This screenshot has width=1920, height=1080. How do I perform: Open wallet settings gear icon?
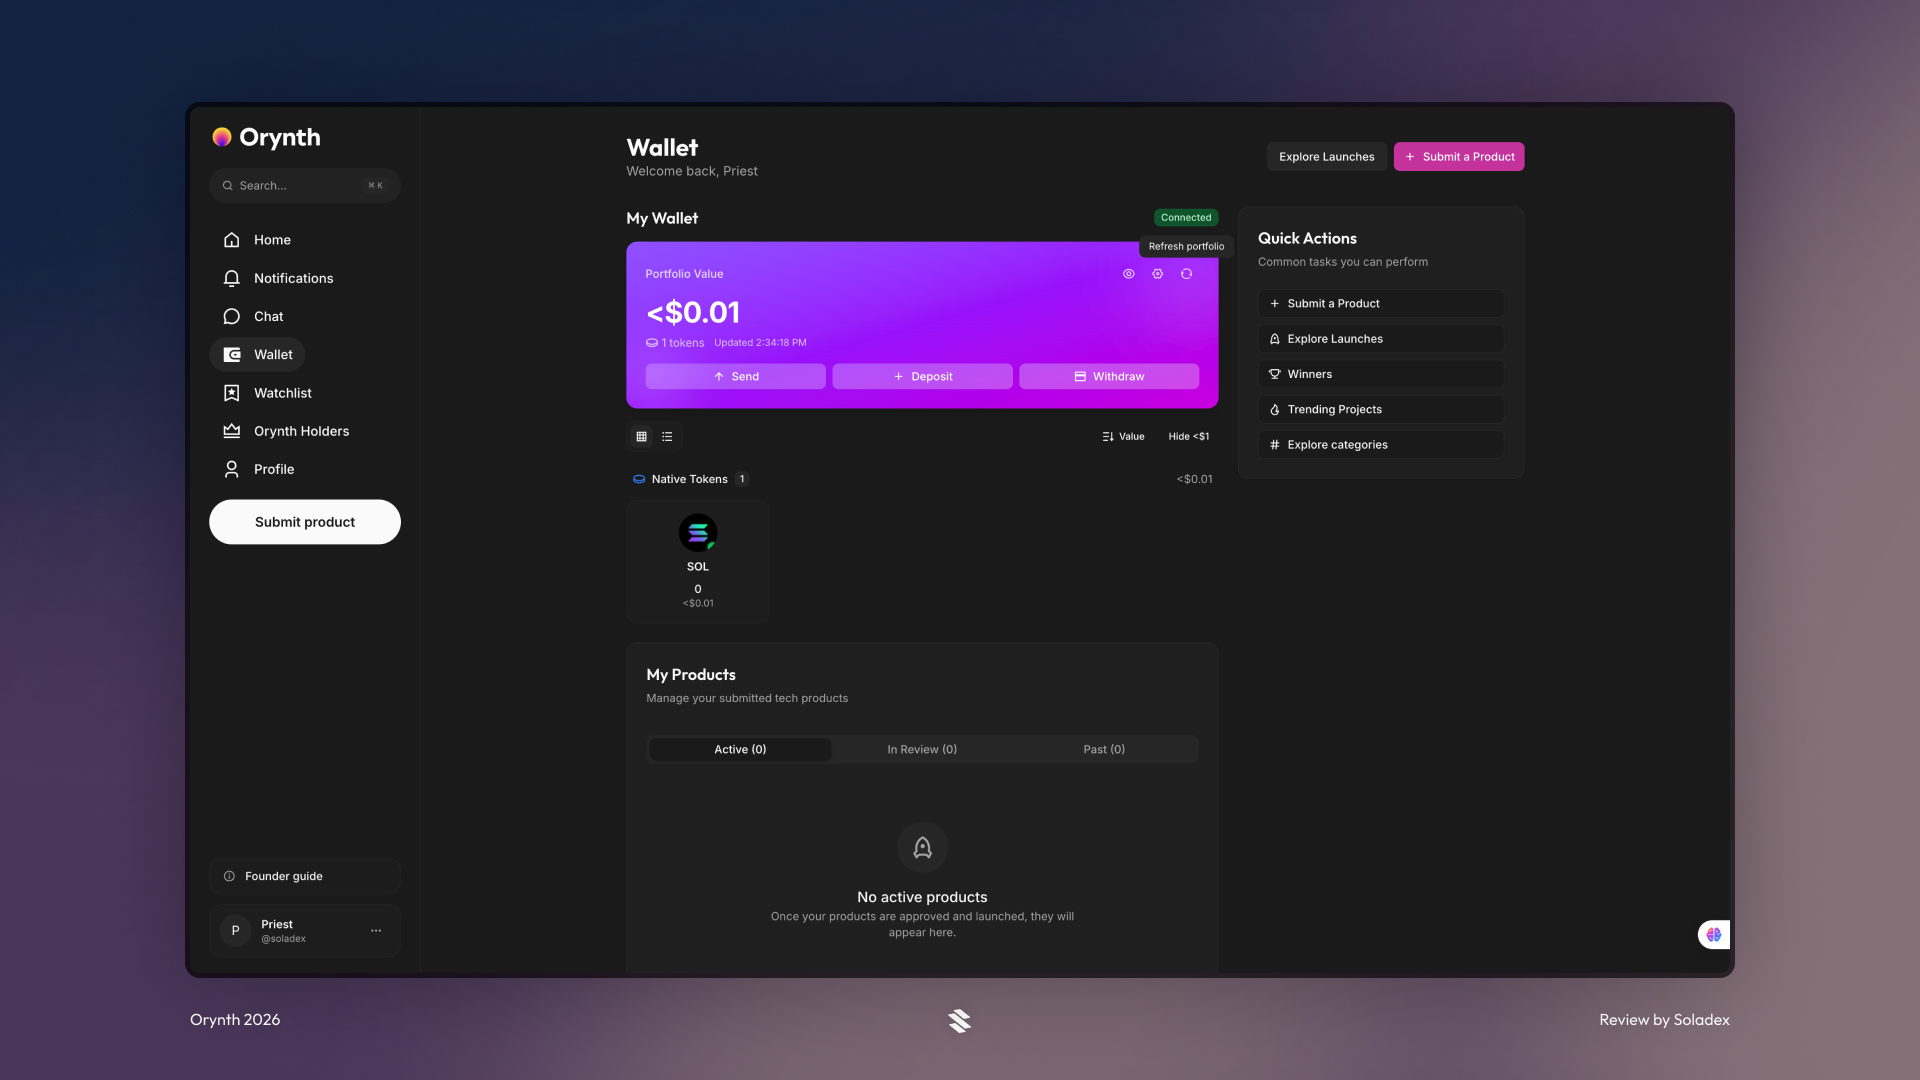point(1157,274)
